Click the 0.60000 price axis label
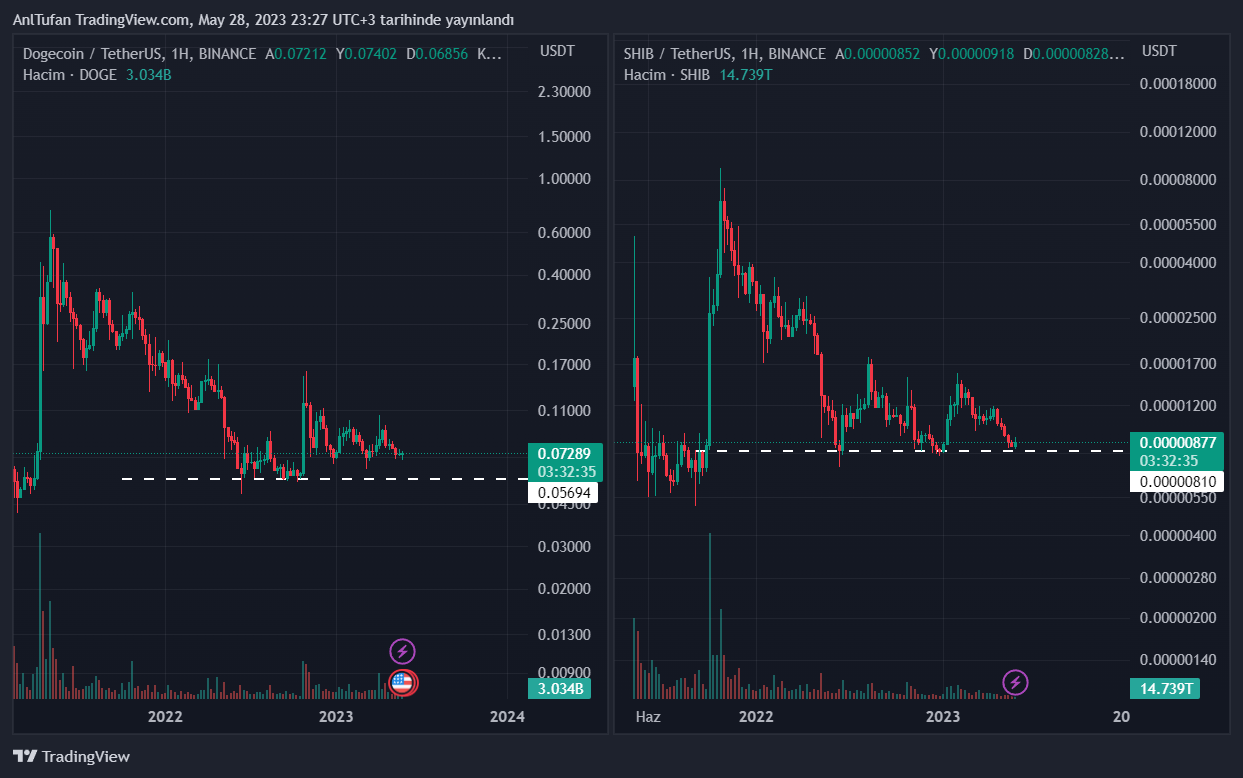The width and height of the screenshot is (1243, 778). 565,233
